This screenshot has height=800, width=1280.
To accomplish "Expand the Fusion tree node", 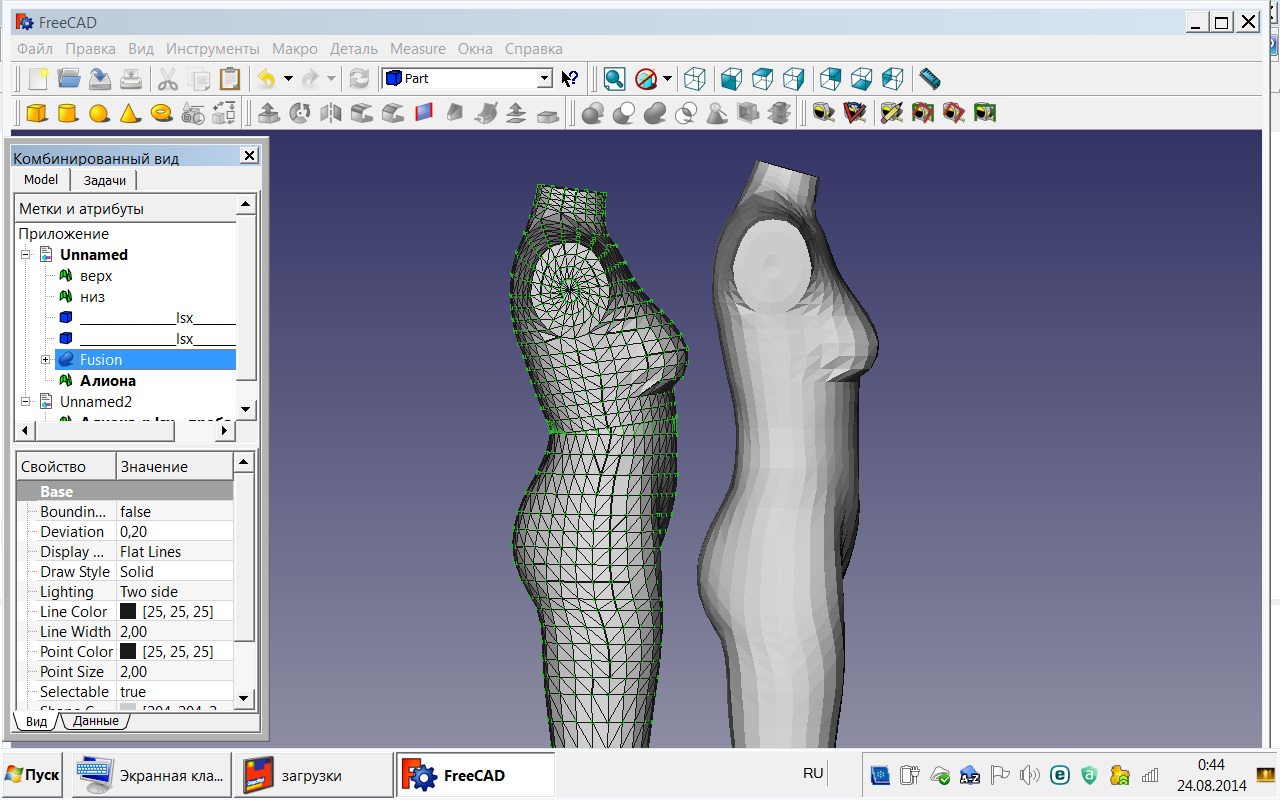I will point(46,360).
